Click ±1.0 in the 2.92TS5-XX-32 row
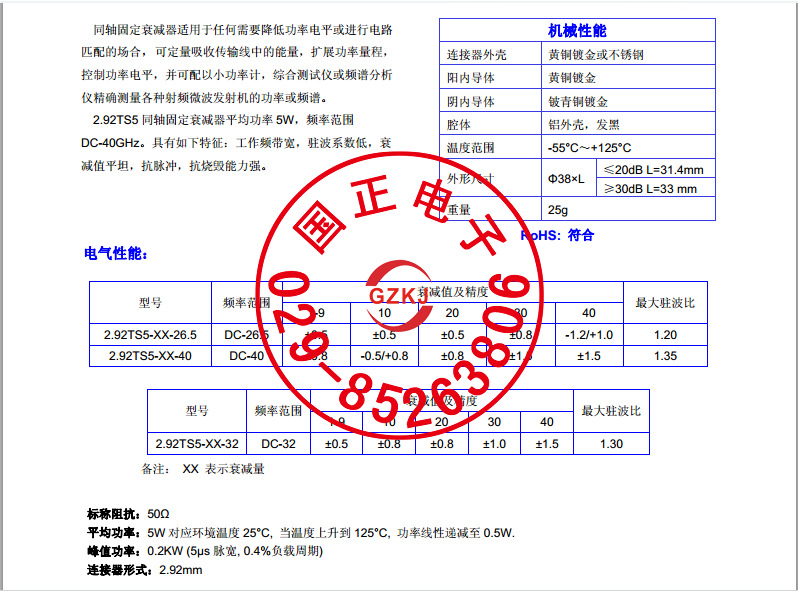Image resolution: width=798 pixels, height=591 pixels. click(x=494, y=444)
